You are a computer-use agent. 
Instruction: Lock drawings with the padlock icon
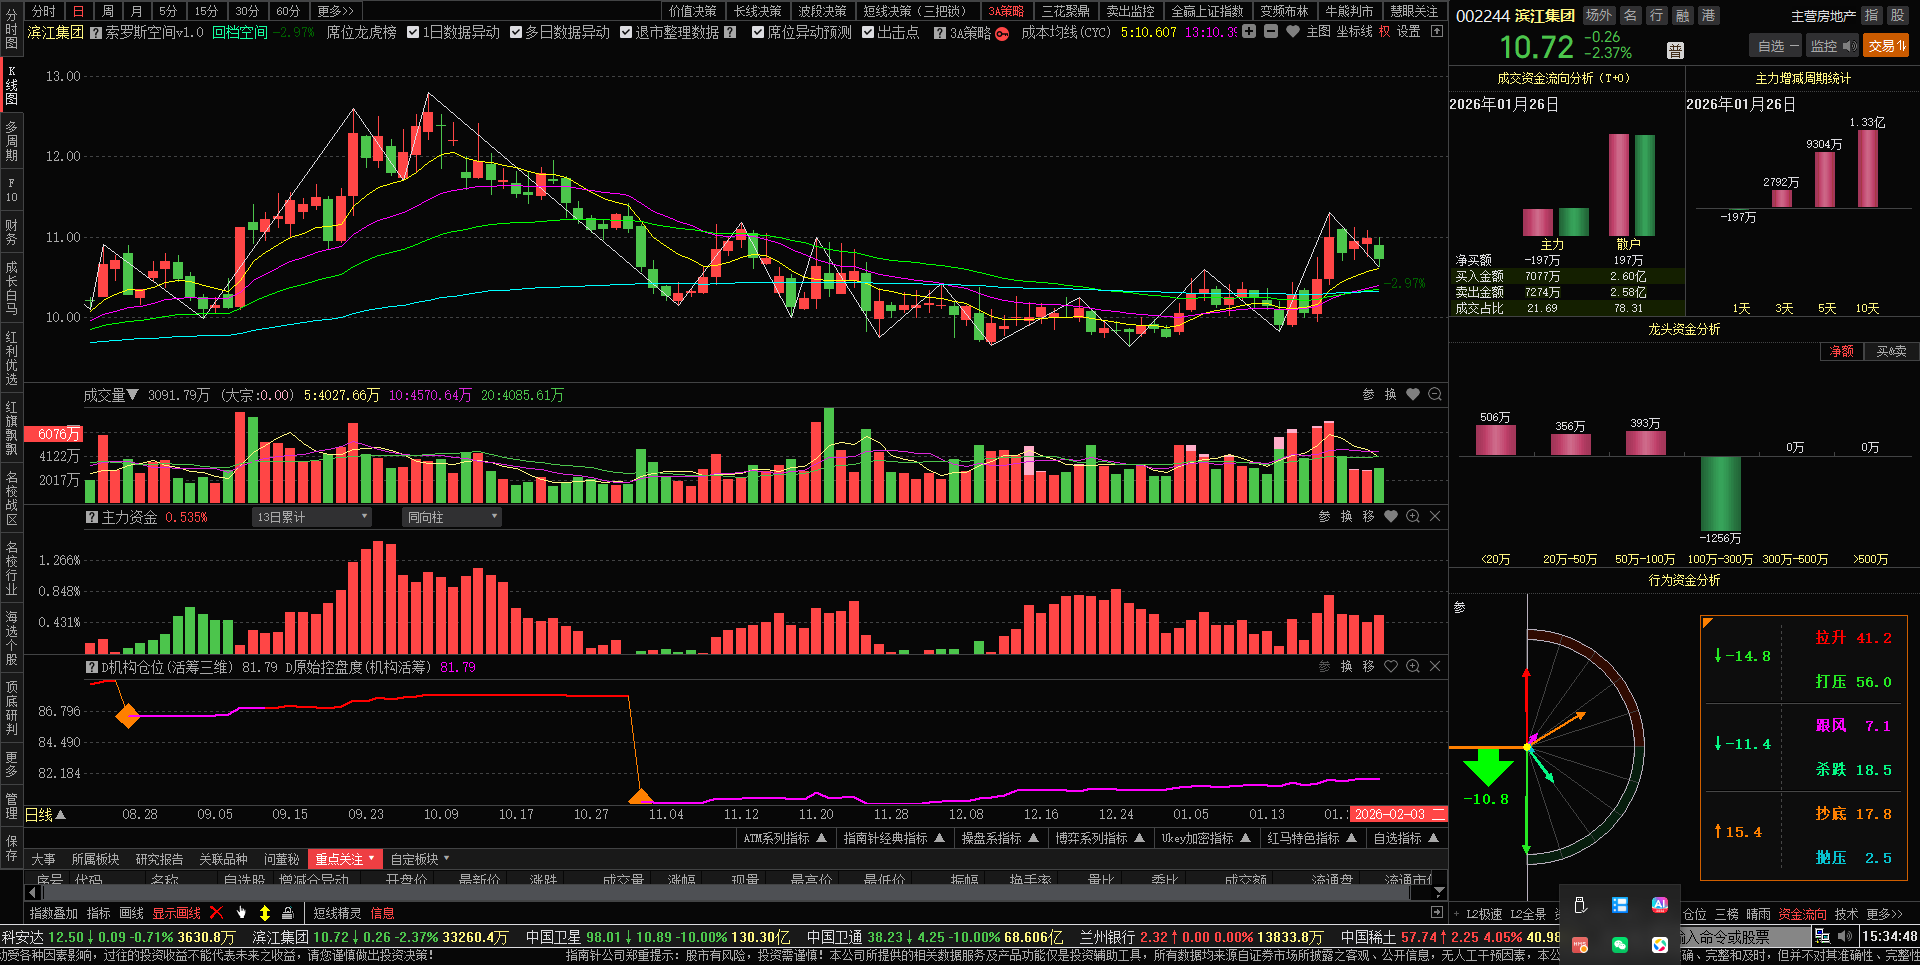coord(288,913)
